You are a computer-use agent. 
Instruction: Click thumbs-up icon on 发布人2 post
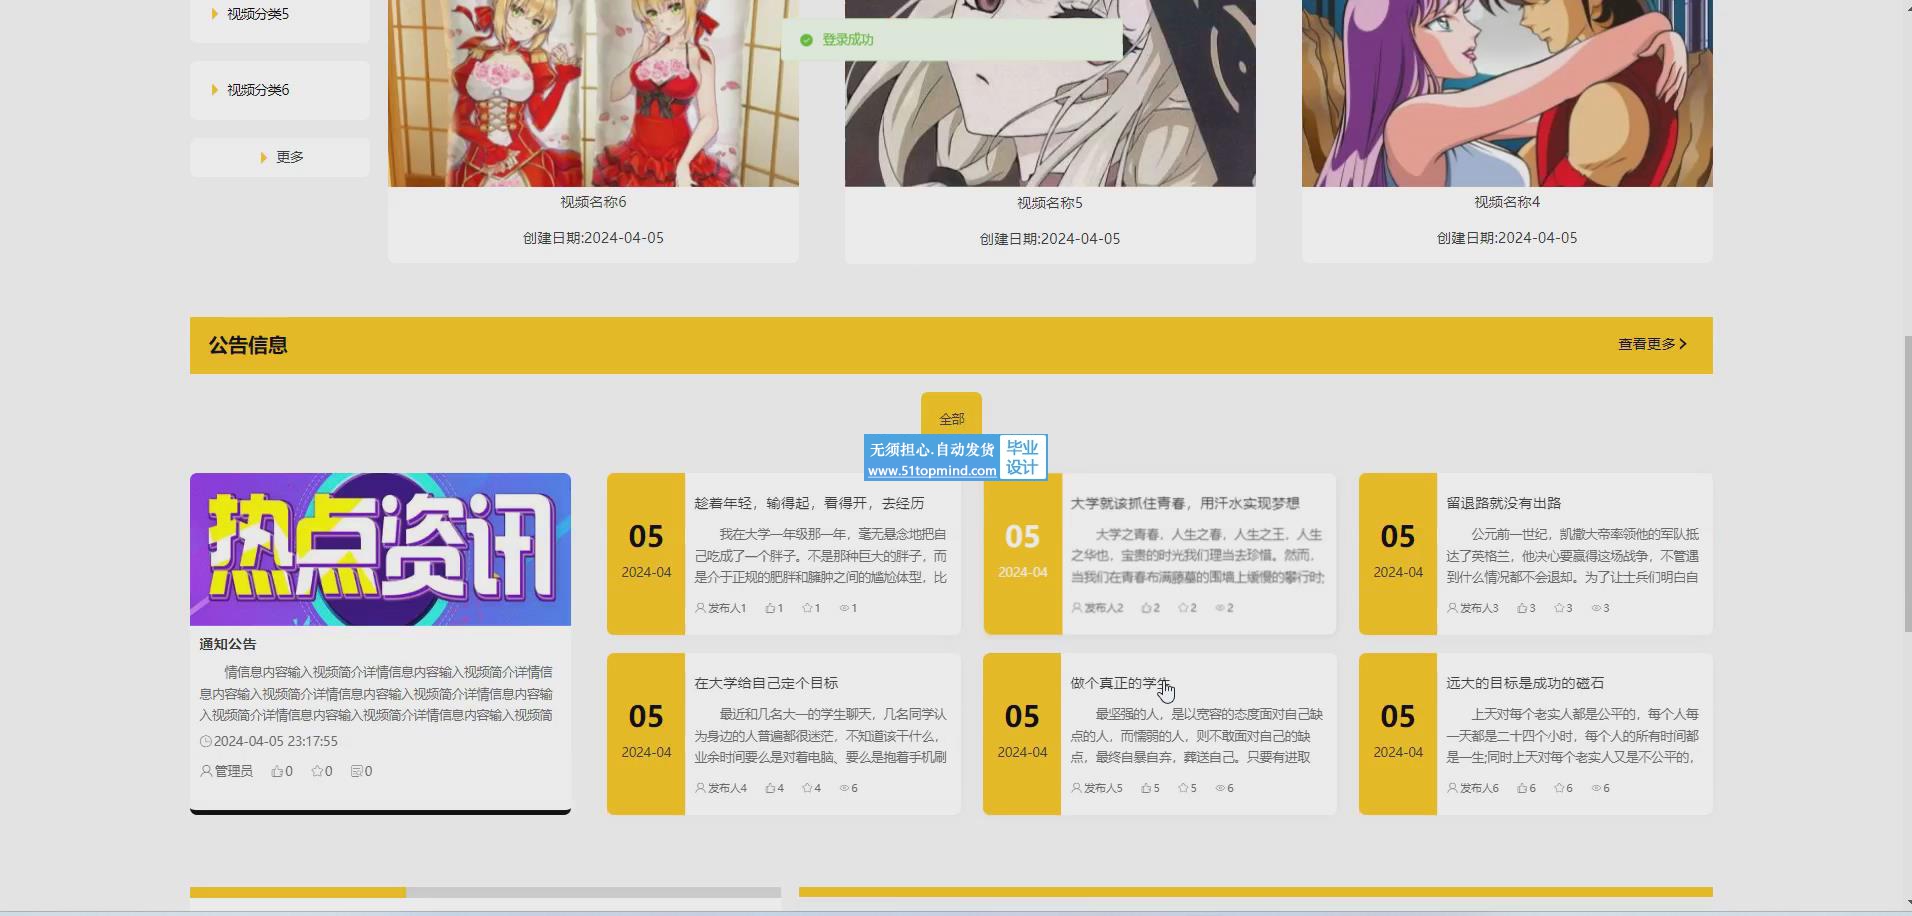pos(1146,608)
